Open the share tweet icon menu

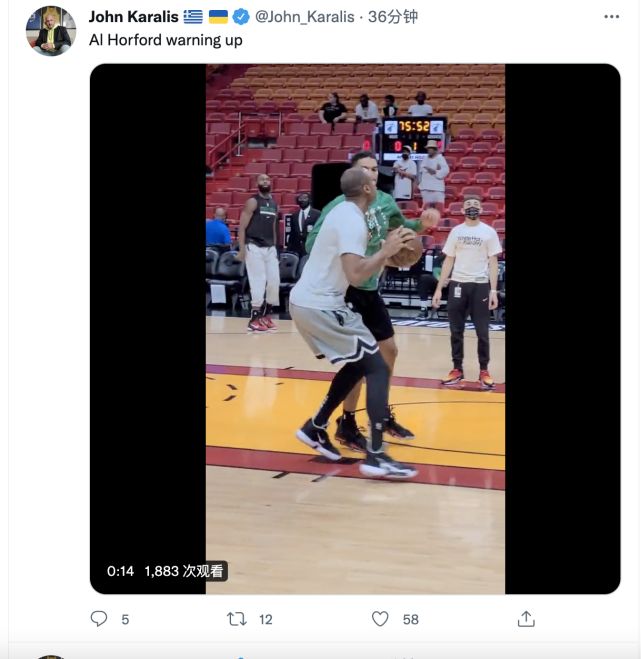(x=526, y=619)
